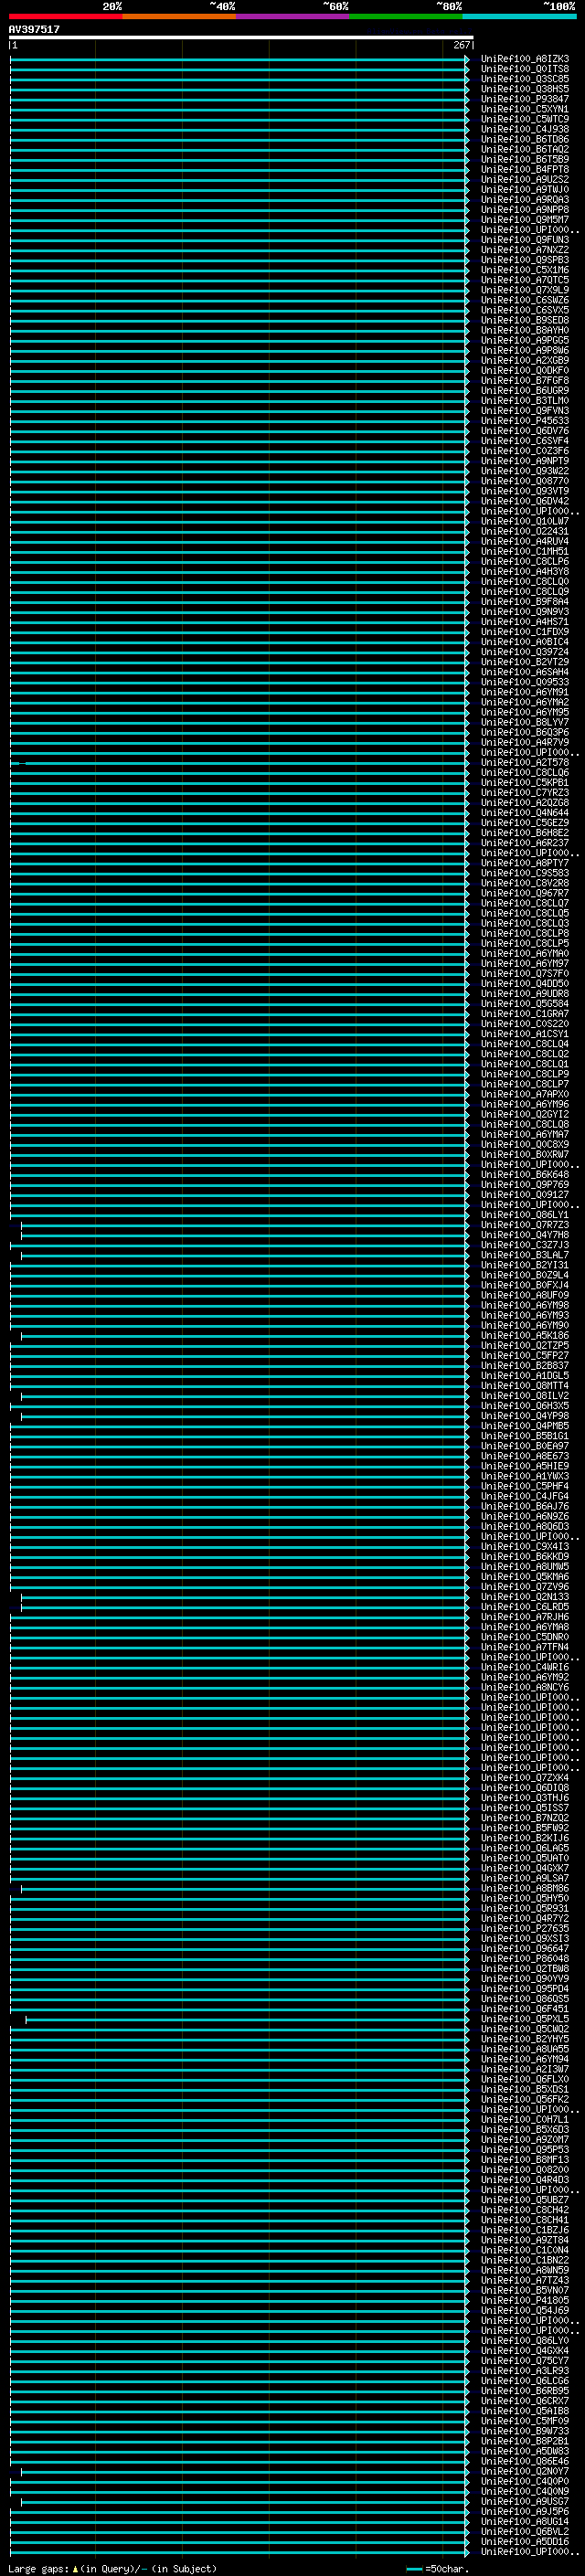Image resolution: width=585 pixels, height=2576 pixels.
Task: Select hit label UniRef100_Q54J69
Action: pos(525,2311)
